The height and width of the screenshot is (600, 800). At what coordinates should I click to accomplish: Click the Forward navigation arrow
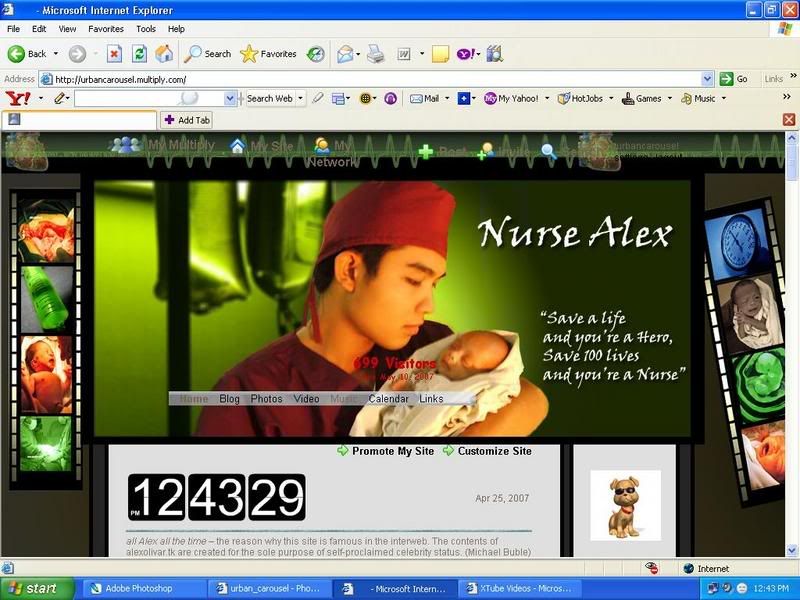point(78,54)
